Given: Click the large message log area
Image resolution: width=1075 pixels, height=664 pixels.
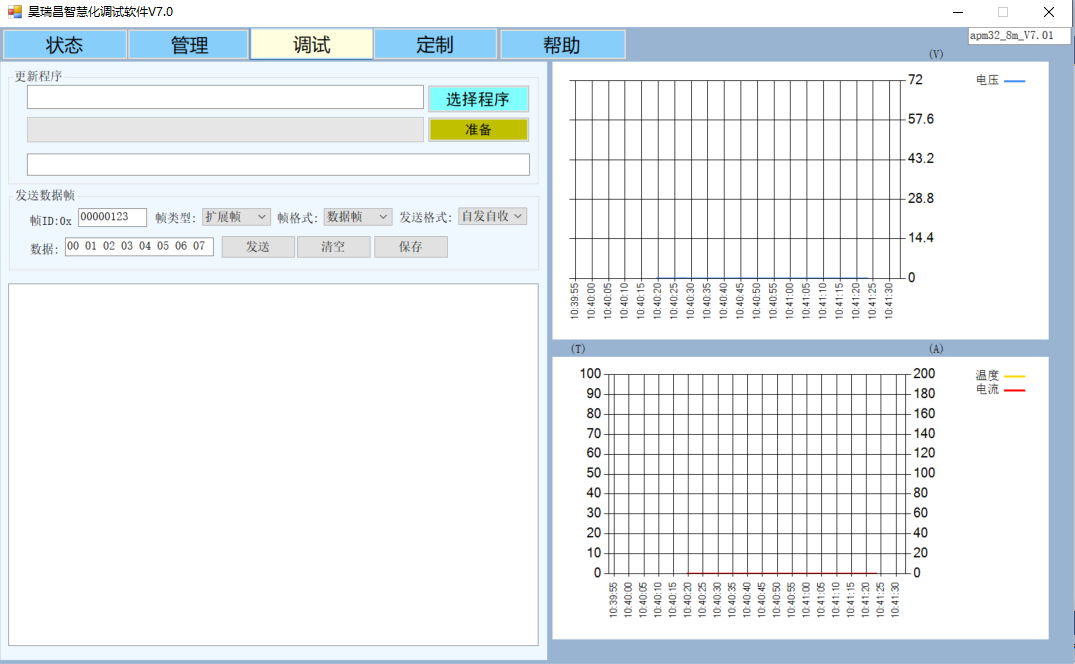Looking at the screenshot, I should (x=273, y=464).
